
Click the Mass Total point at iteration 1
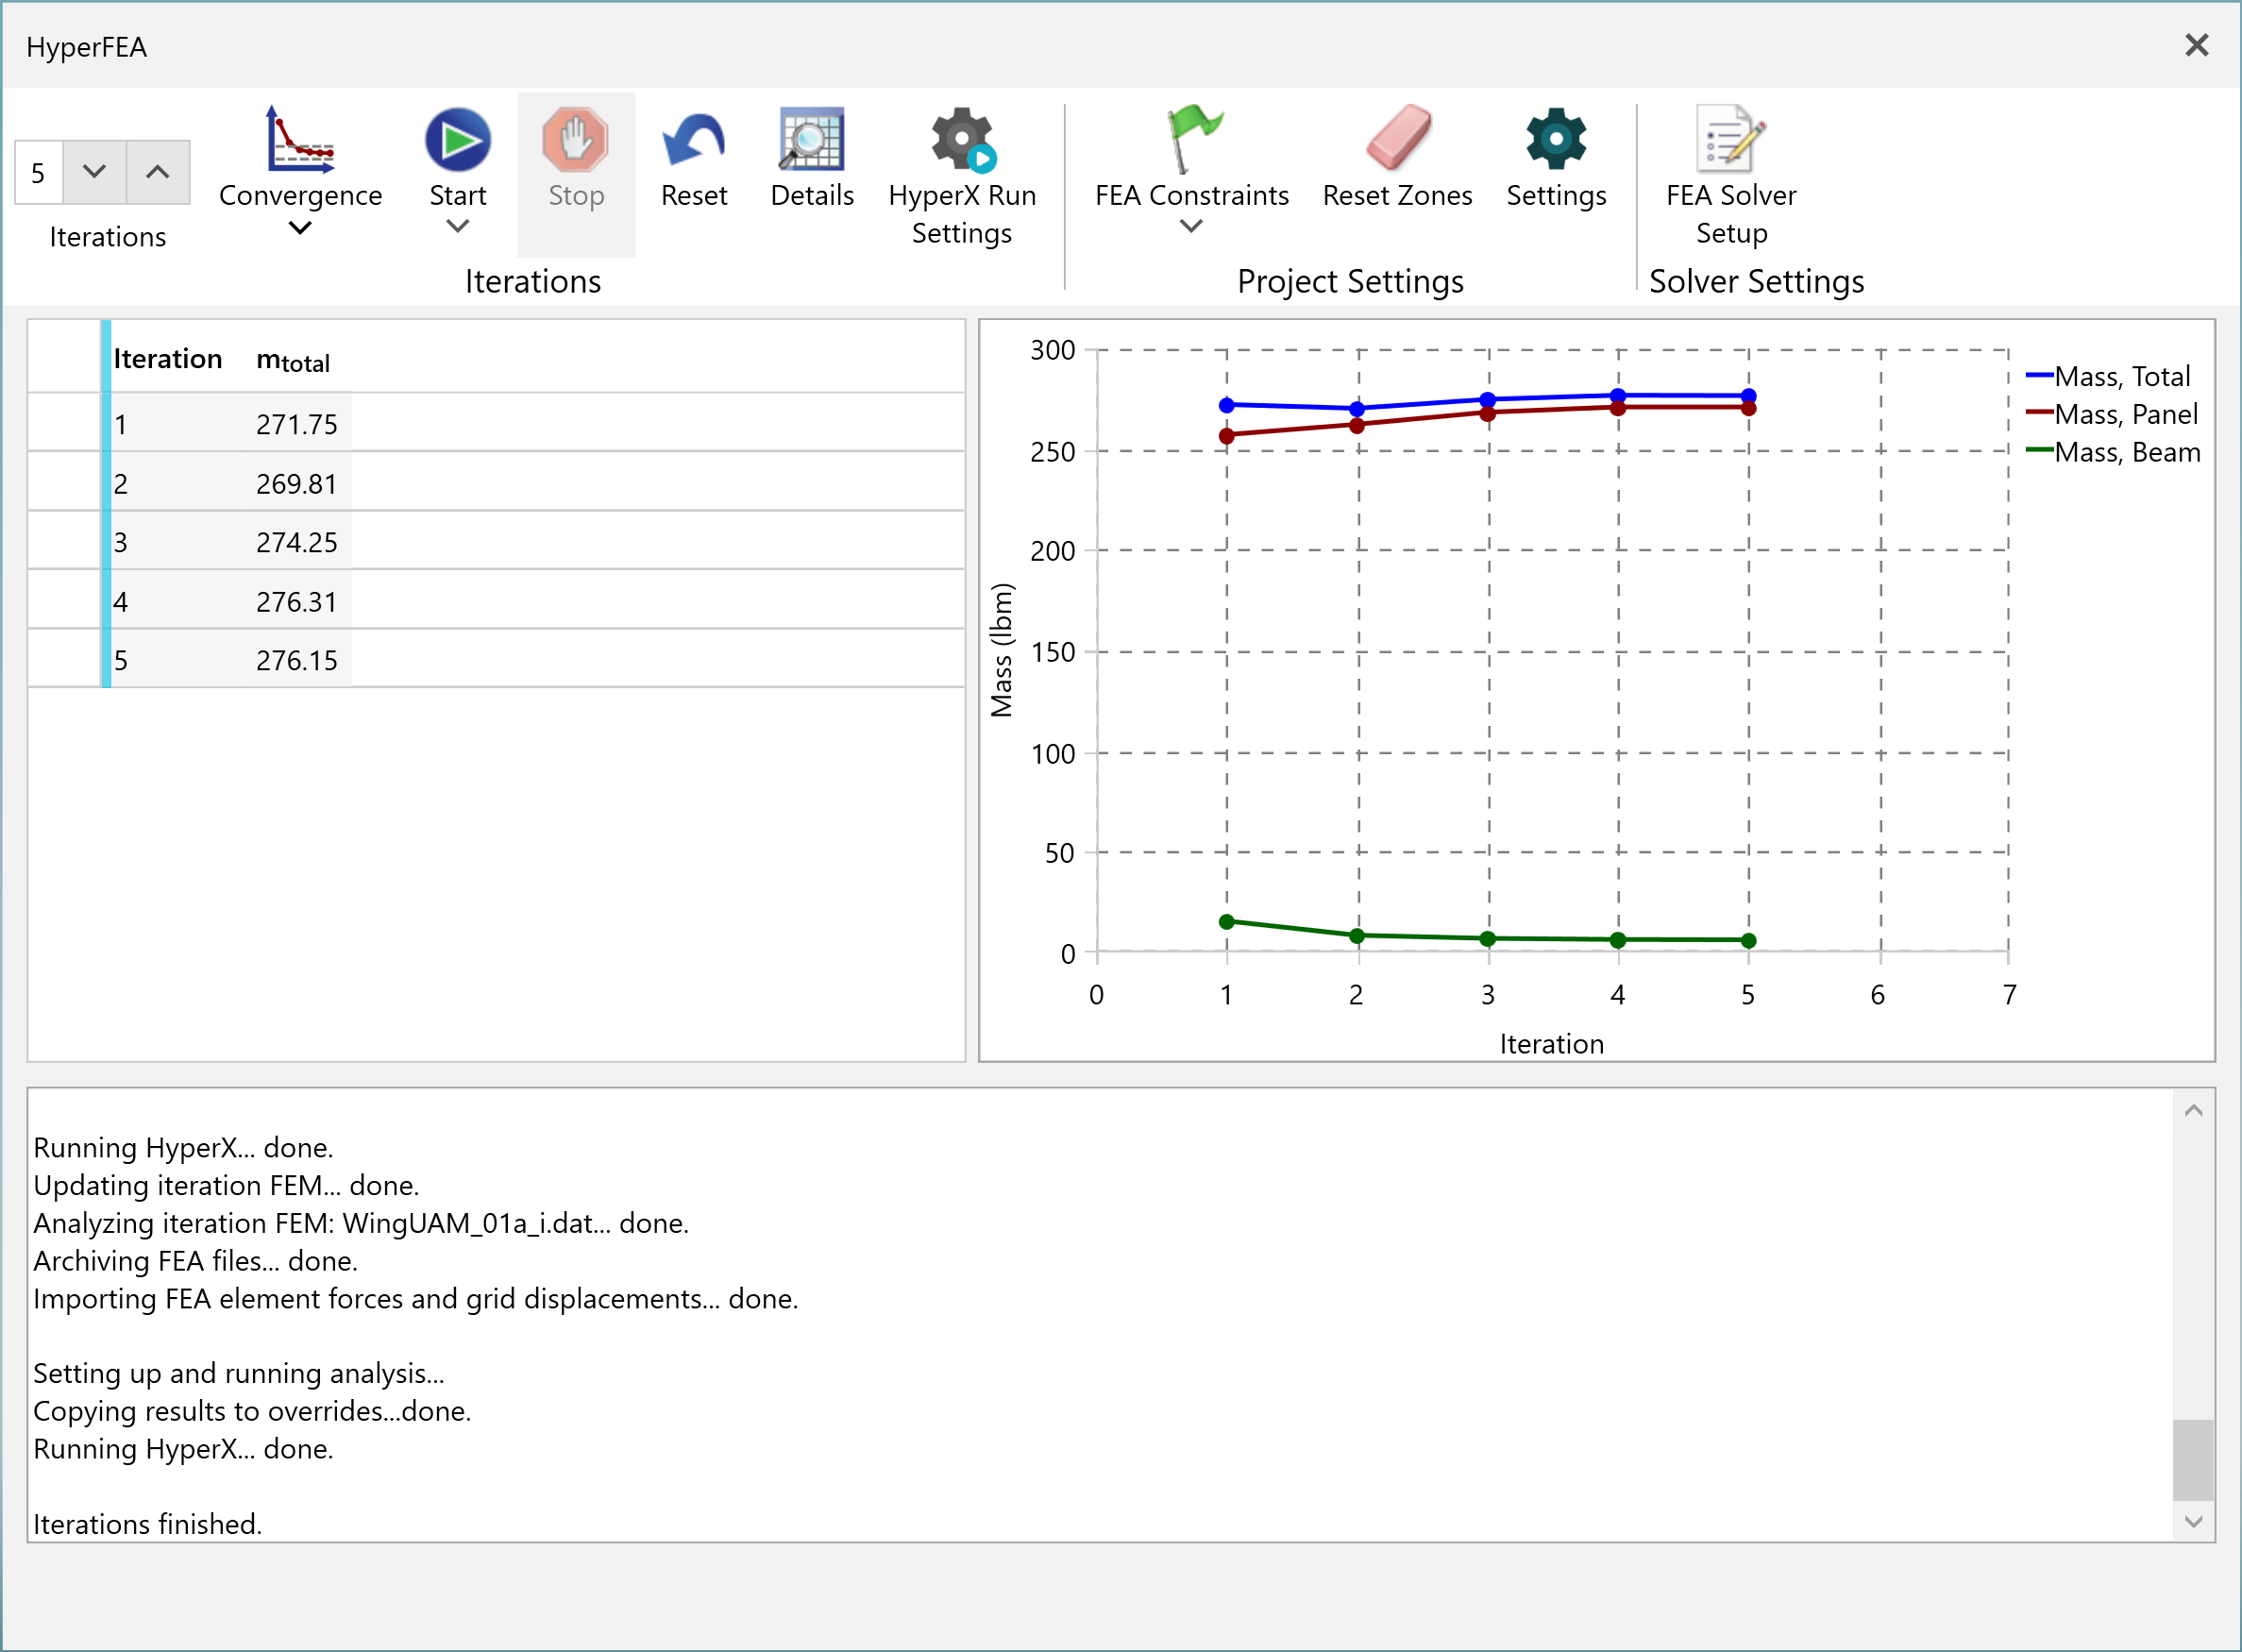[x=1227, y=405]
